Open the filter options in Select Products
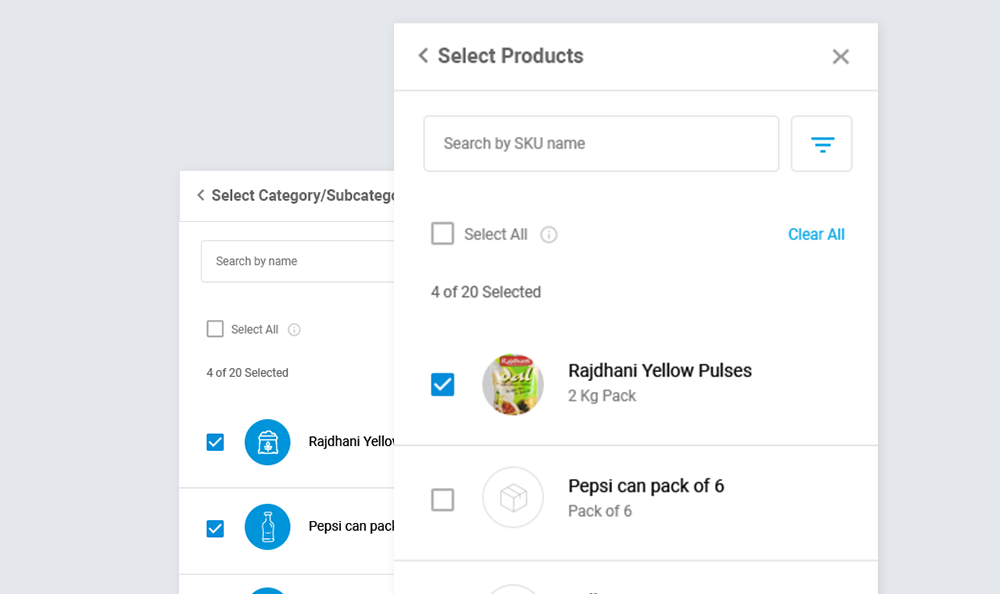 coord(822,144)
